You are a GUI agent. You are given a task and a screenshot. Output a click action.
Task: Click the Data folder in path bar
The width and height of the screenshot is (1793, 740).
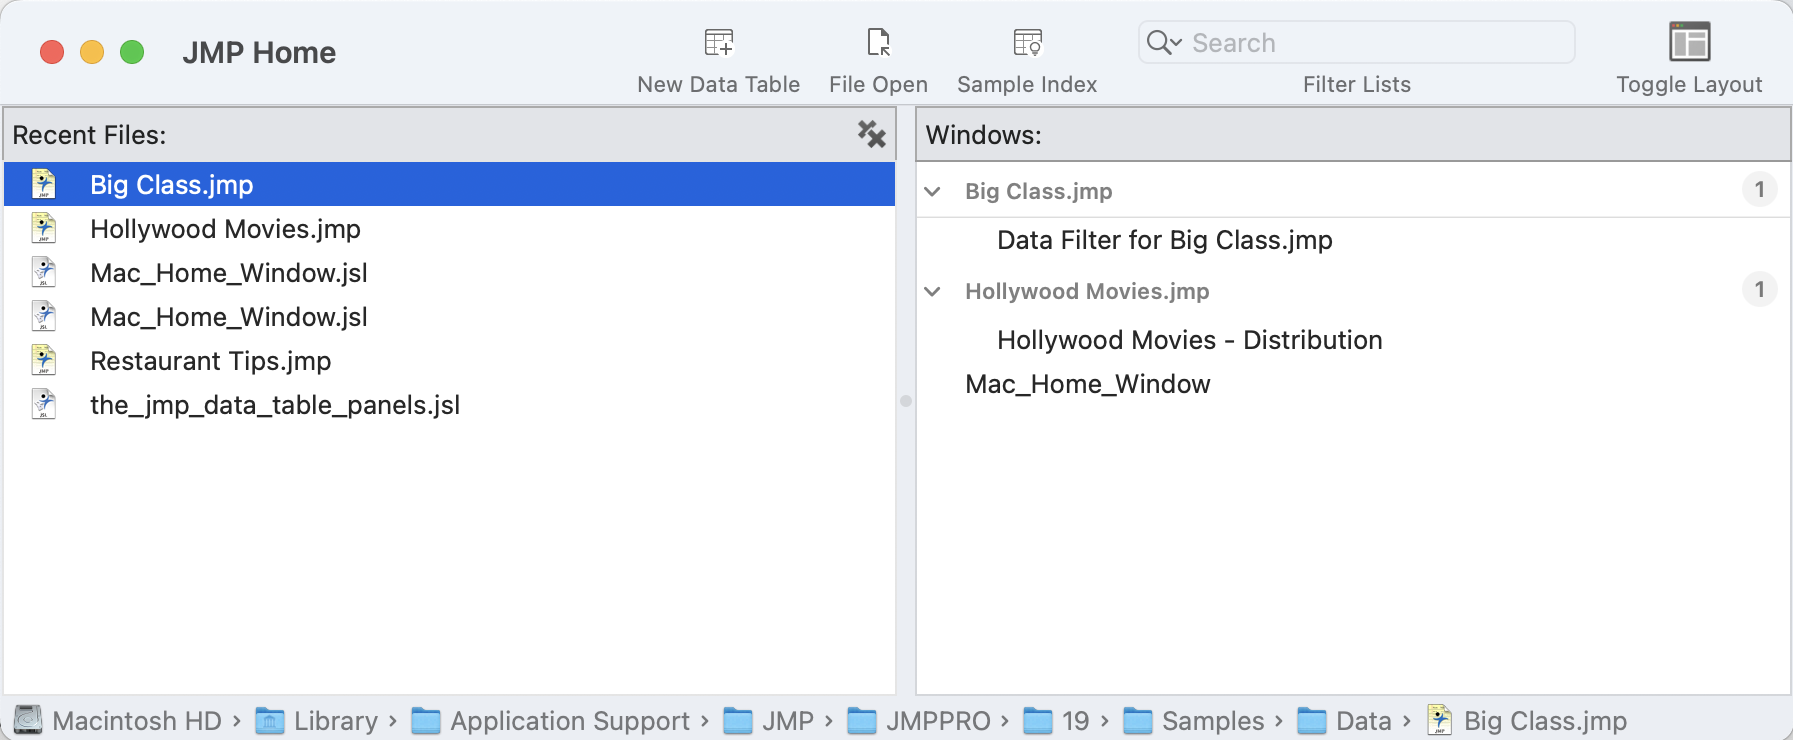tap(1345, 720)
